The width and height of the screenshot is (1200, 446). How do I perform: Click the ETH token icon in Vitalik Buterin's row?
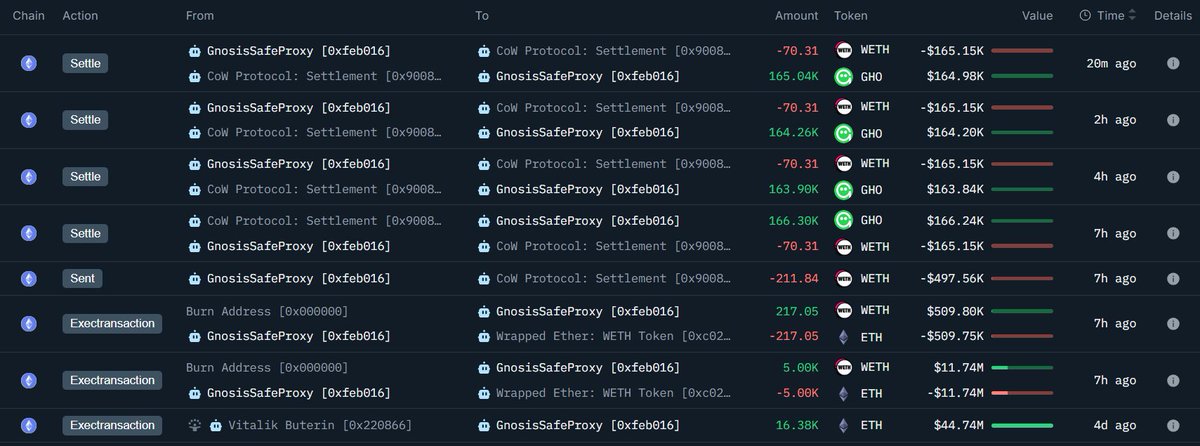pyautogui.click(x=843, y=425)
